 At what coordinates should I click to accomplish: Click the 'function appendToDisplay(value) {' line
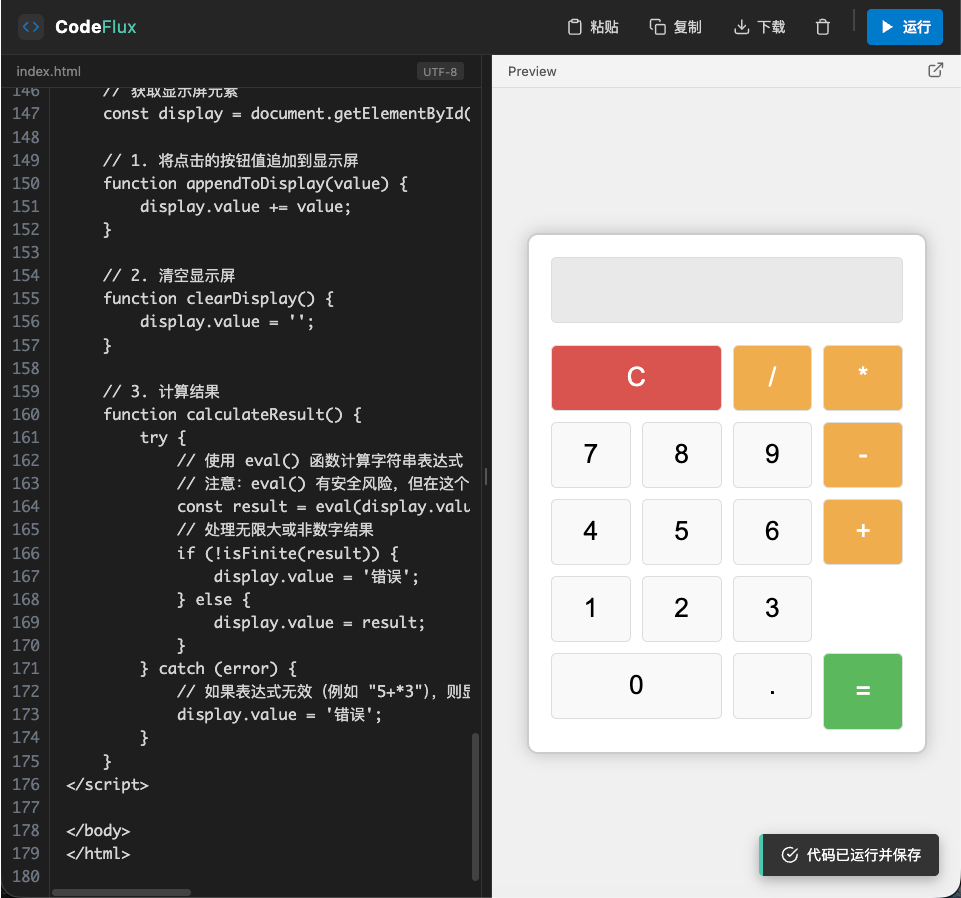coord(256,183)
